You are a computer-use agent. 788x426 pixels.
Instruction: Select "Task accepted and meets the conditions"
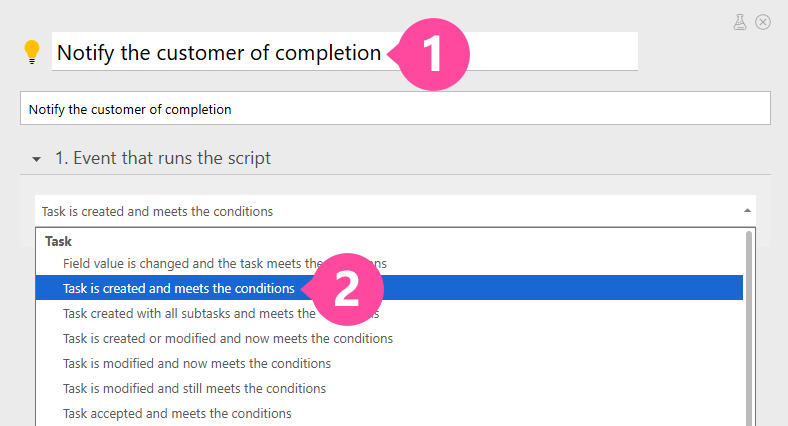(177, 413)
